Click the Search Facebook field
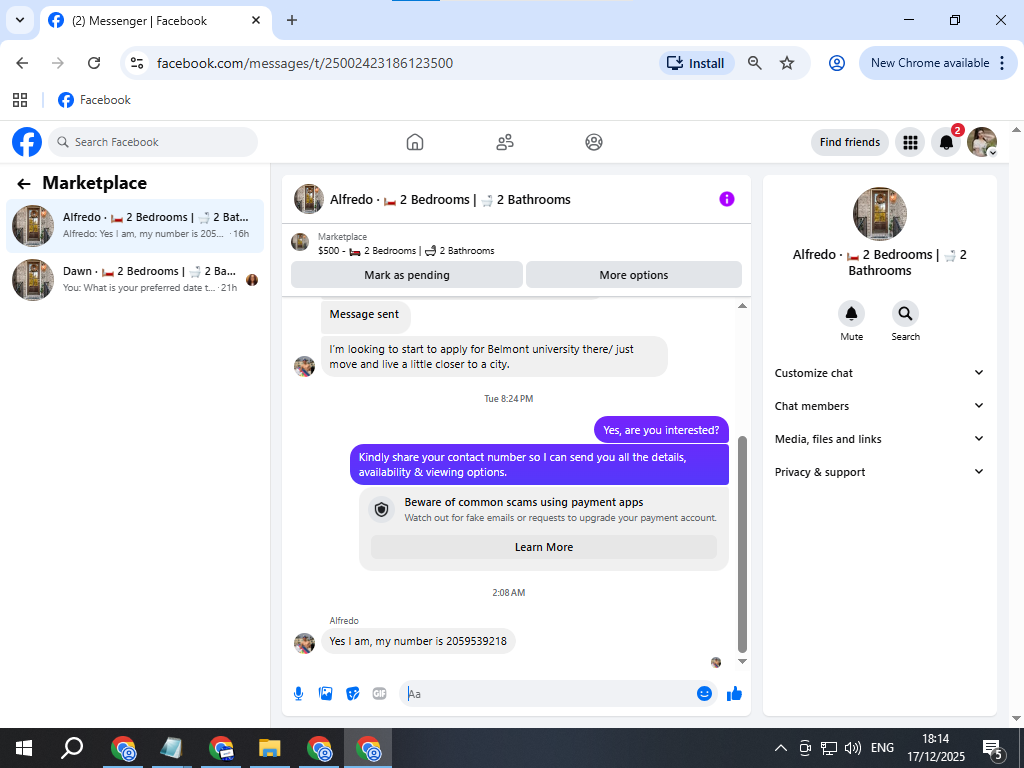This screenshot has height=768, width=1024. tap(153, 142)
